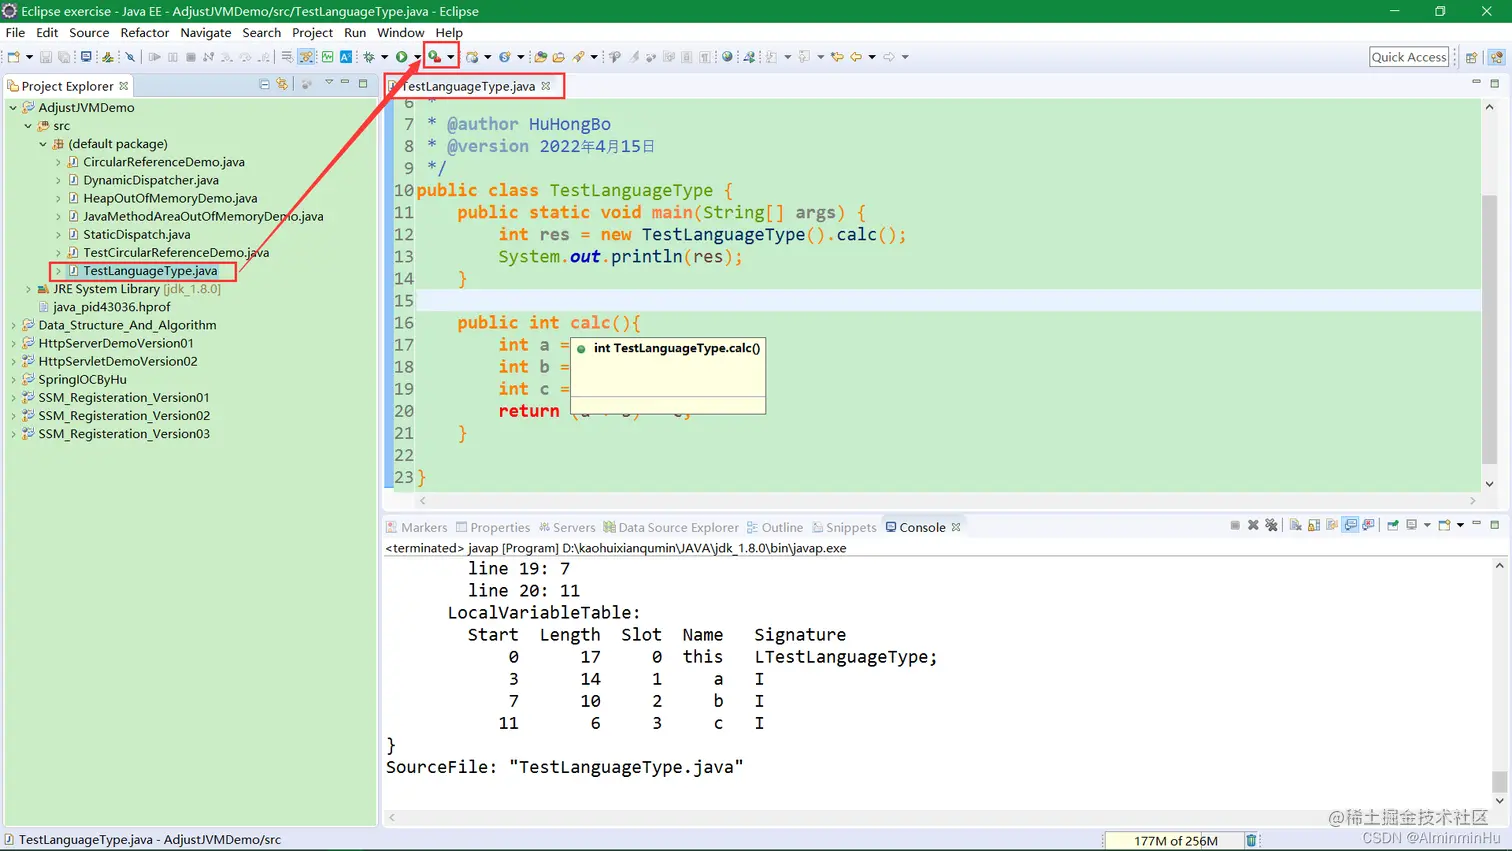The image size is (1512, 851).
Task: Toggle Show Console on Standard Out
Action: [1351, 525]
